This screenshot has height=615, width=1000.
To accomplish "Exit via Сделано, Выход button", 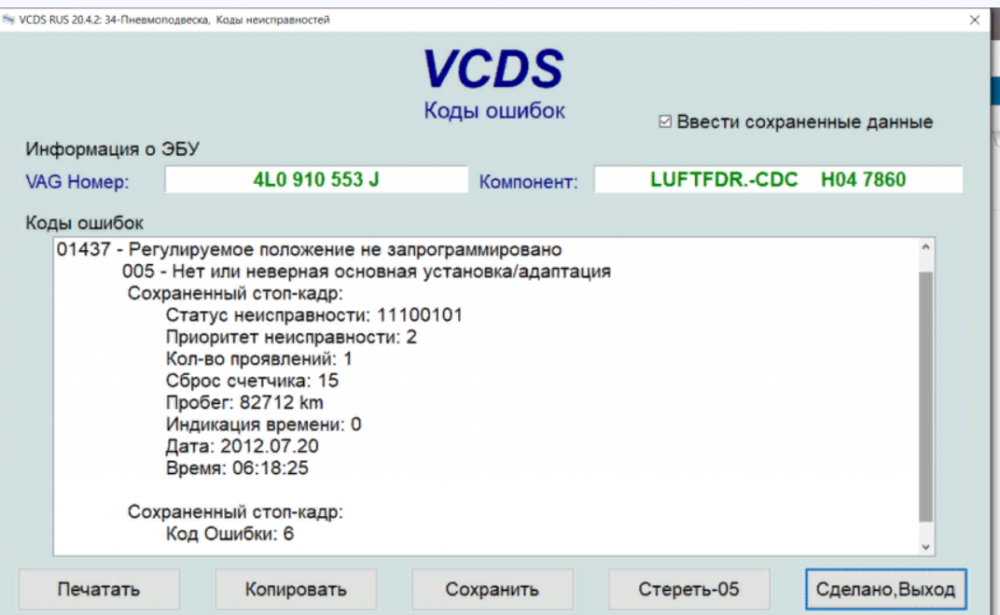I will click(x=886, y=589).
